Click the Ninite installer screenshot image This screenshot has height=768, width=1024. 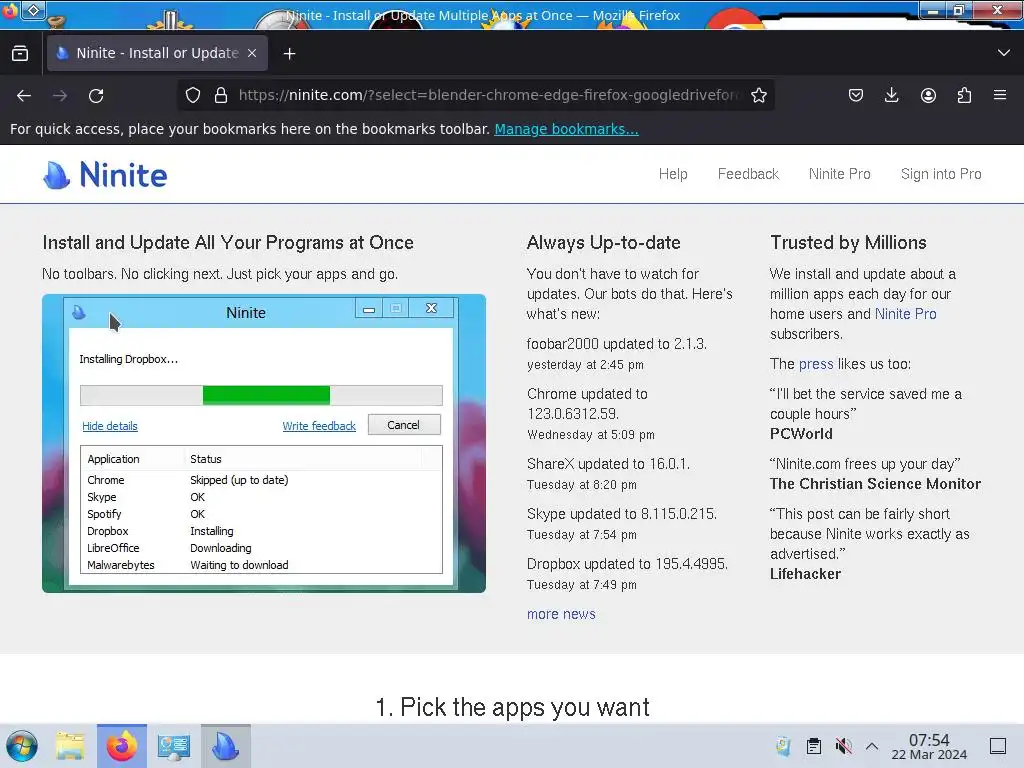point(264,443)
